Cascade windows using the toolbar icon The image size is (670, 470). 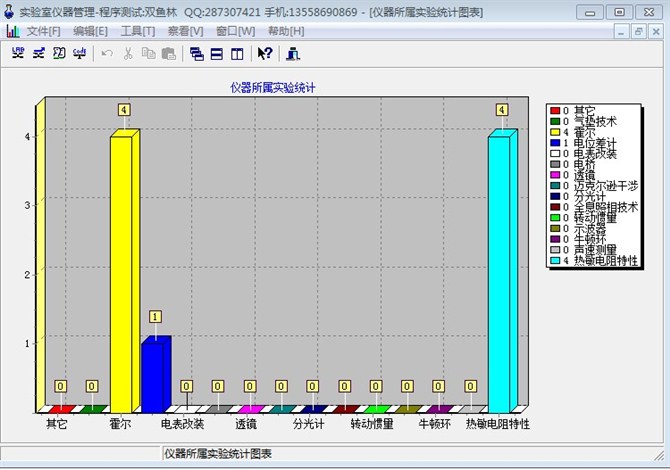(197, 54)
